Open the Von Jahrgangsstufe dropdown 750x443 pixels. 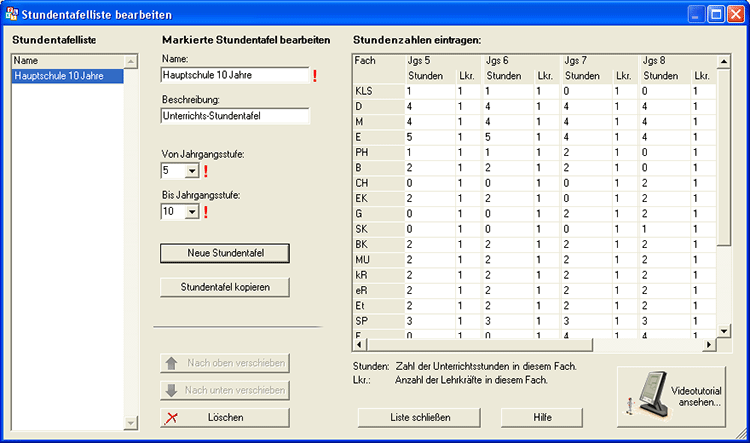191,171
